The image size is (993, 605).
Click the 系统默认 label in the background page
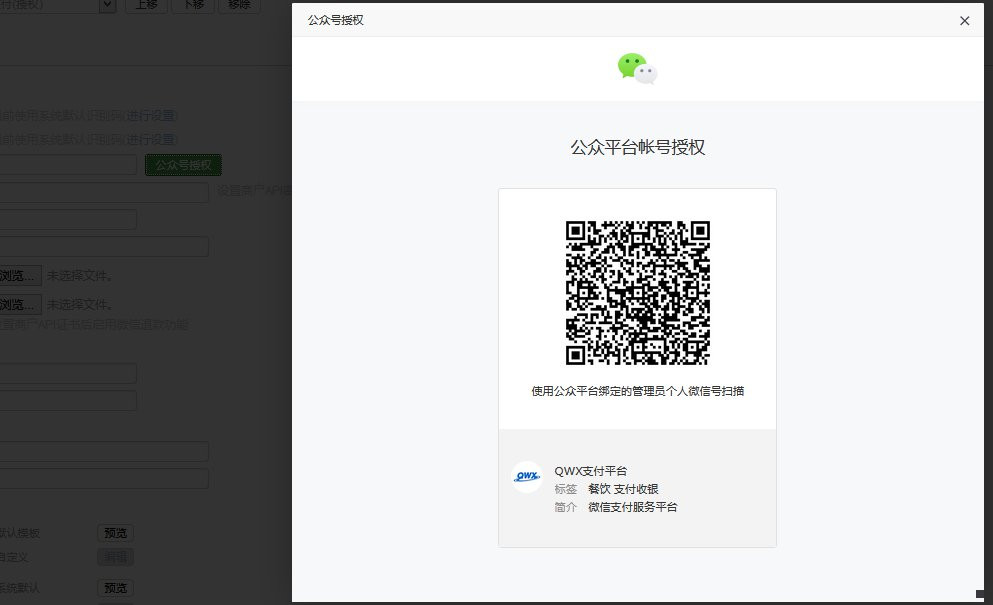tap(20, 588)
